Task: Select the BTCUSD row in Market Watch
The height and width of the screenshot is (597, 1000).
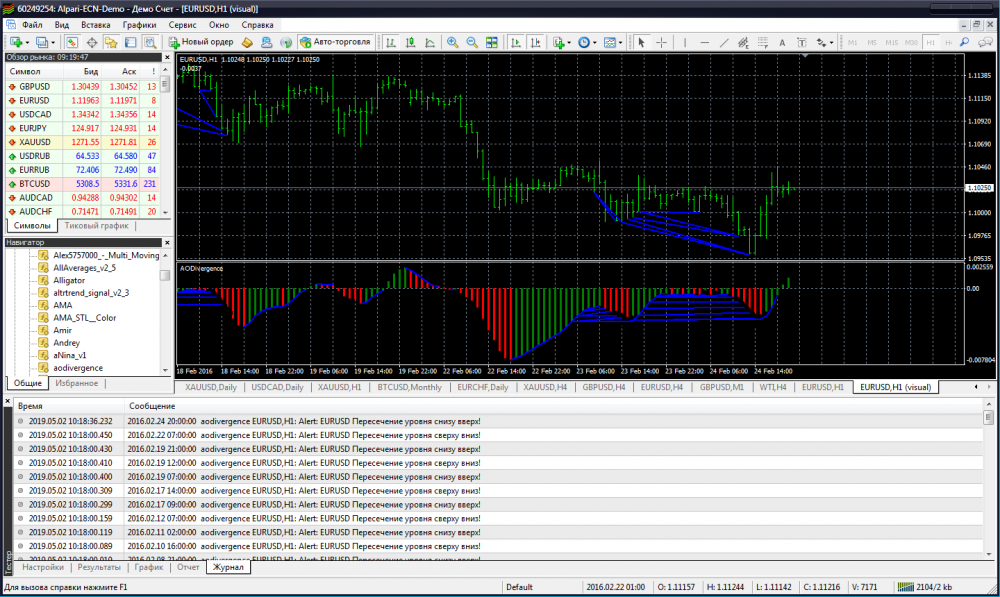Action: pyautogui.click(x=34, y=184)
